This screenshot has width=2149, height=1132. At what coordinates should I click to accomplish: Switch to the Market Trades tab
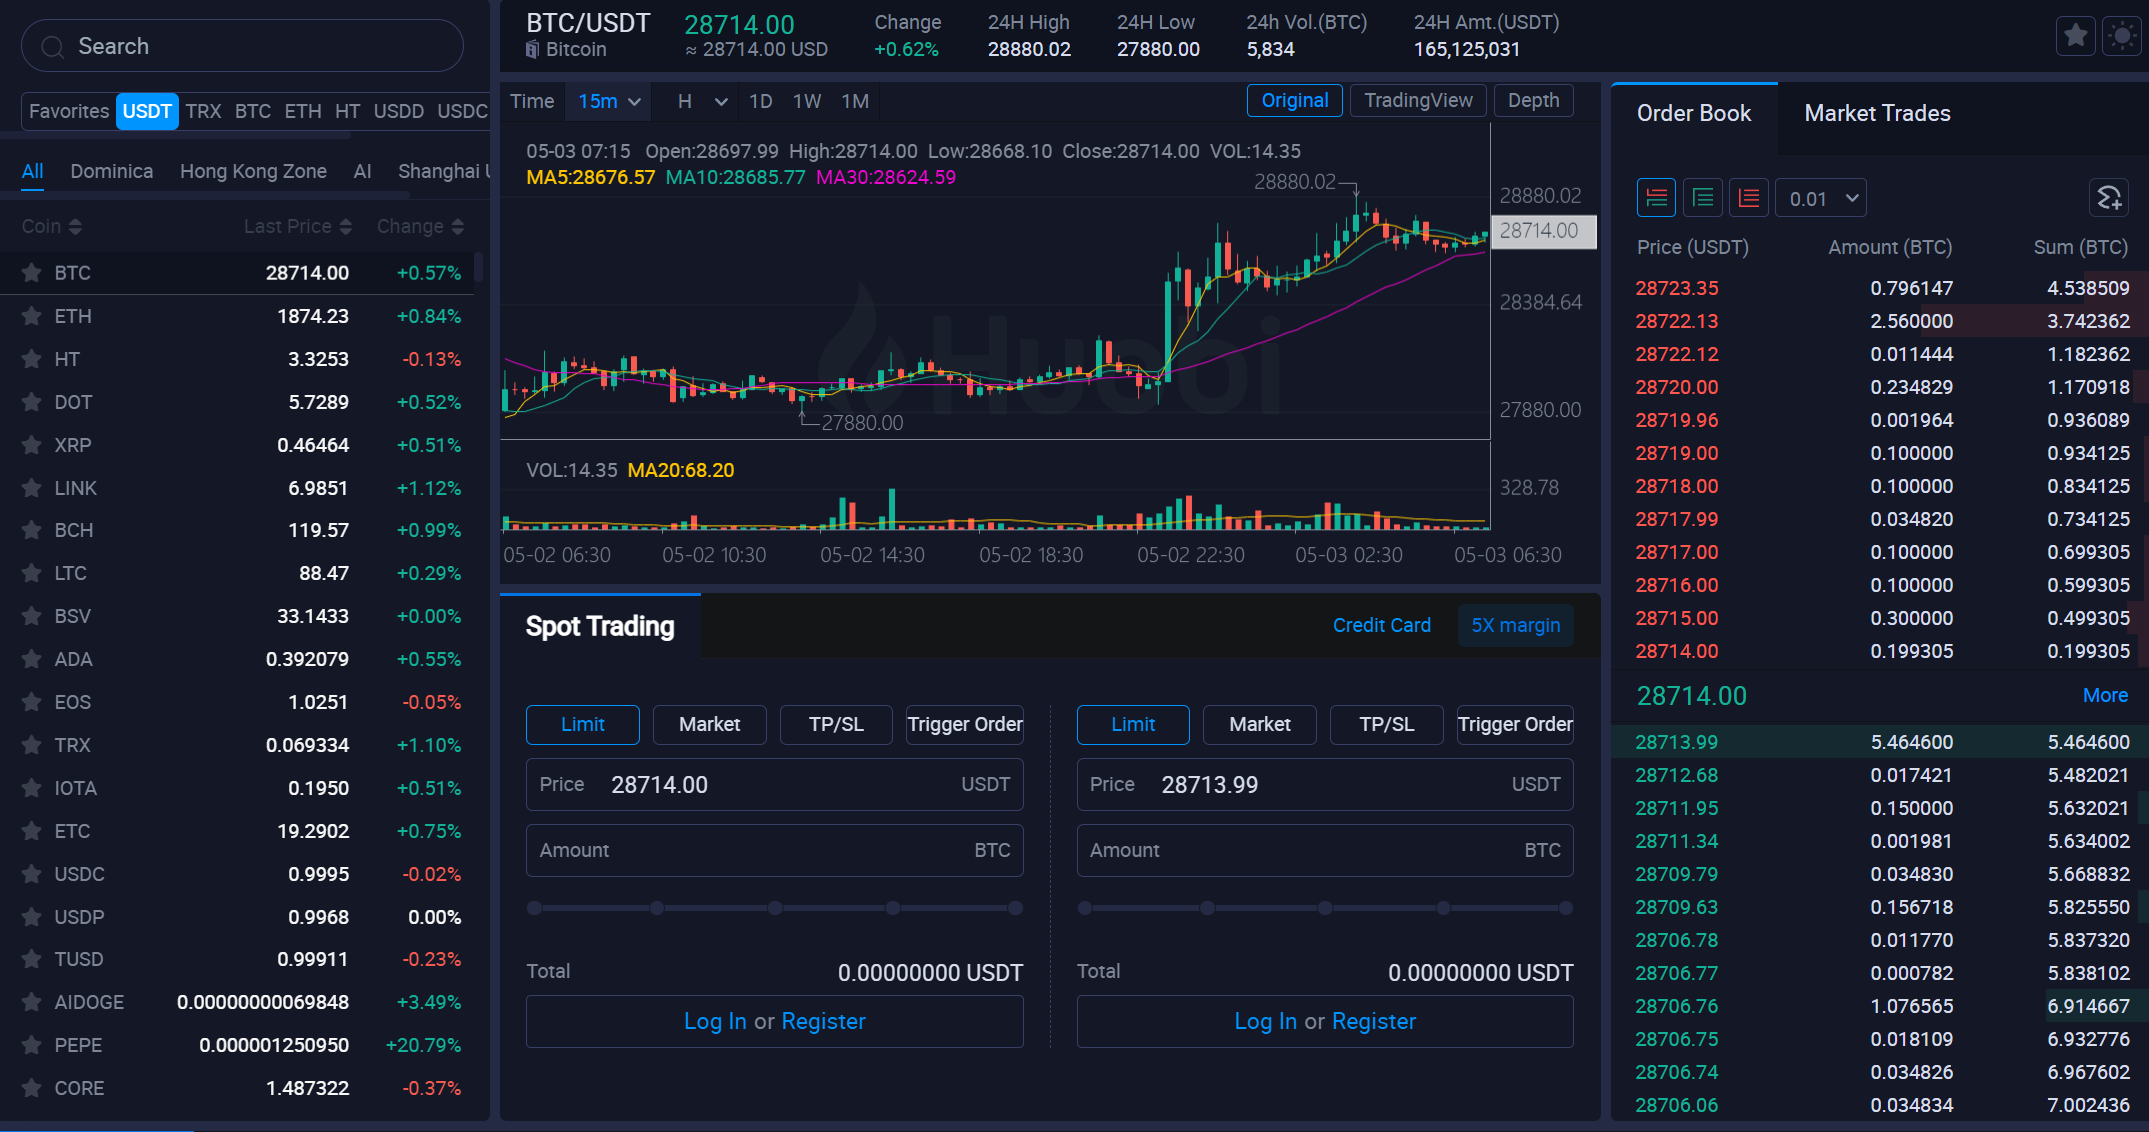tap(1877, 113)
